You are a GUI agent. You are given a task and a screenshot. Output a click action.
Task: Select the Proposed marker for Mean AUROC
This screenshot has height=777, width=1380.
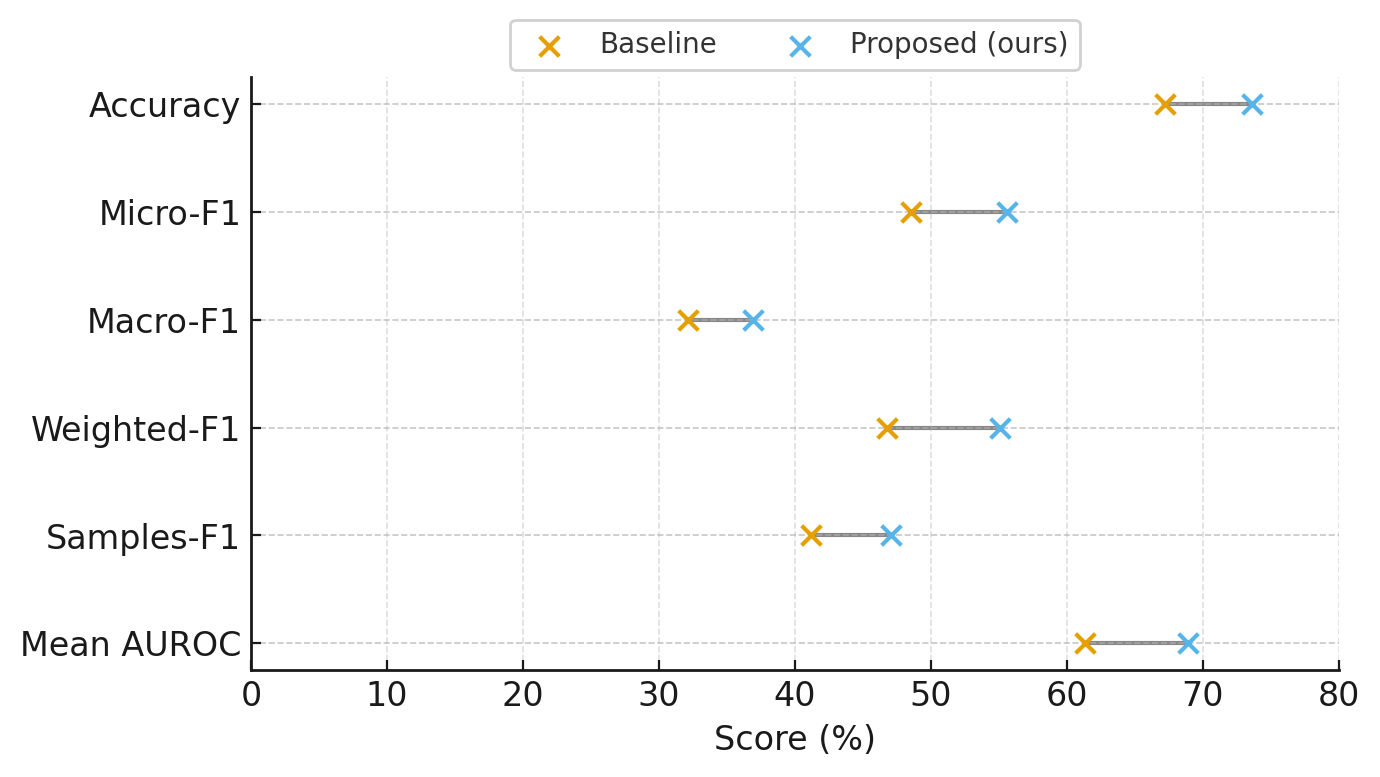pyautogui.click(x=1188, y=643)
